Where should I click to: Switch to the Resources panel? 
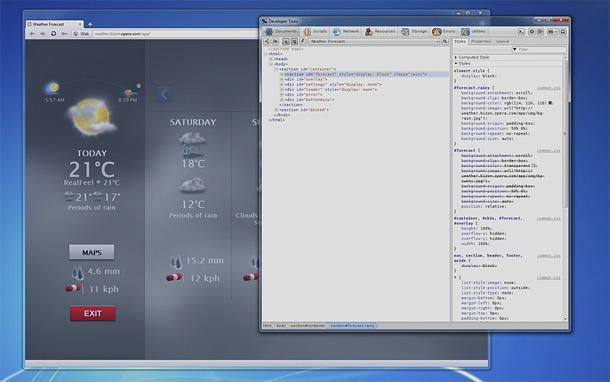pyautogui.click(x=380, y=32)
